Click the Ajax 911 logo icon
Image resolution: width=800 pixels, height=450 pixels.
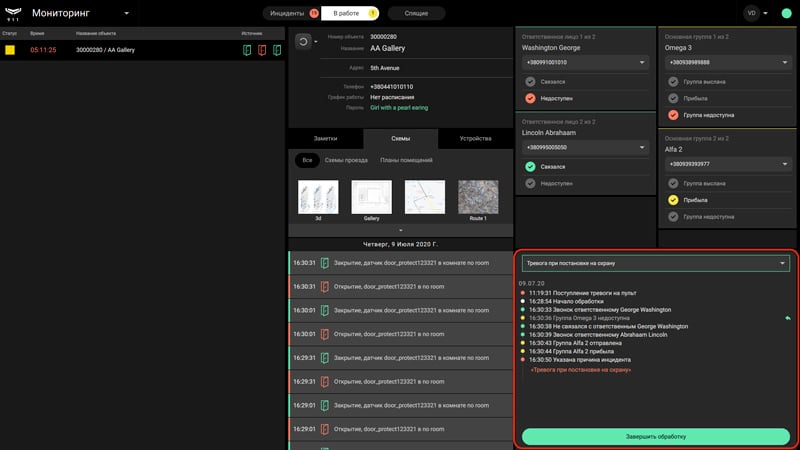coord(13,14)
